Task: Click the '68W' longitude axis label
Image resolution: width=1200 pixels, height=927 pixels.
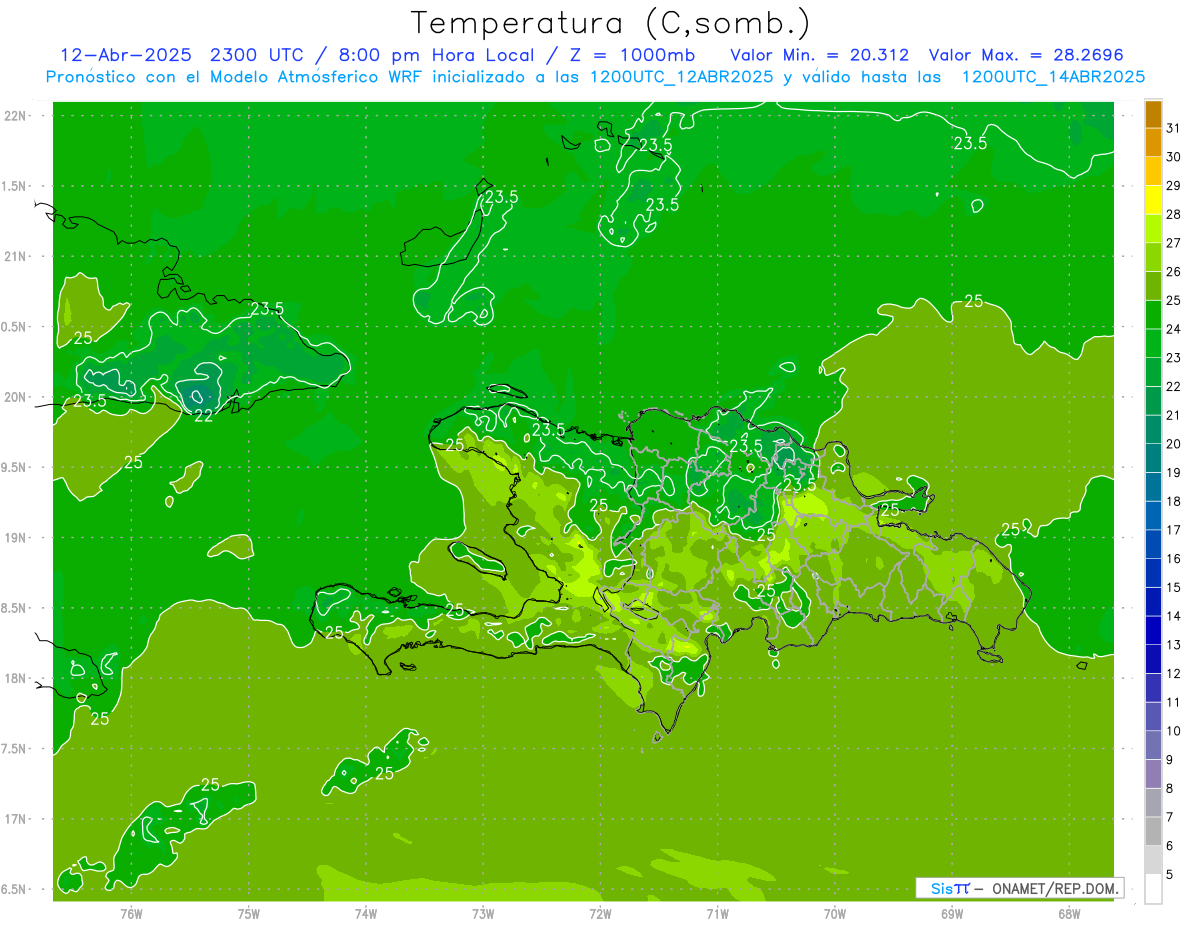Action: (1069, 915)
